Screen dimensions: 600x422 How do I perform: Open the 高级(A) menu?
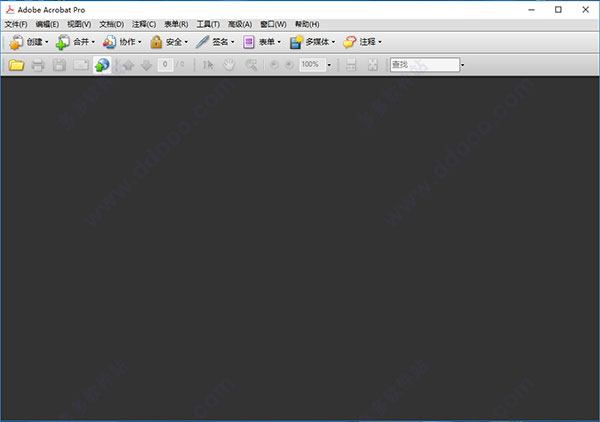pyautogui.click(x=240, y=24)
